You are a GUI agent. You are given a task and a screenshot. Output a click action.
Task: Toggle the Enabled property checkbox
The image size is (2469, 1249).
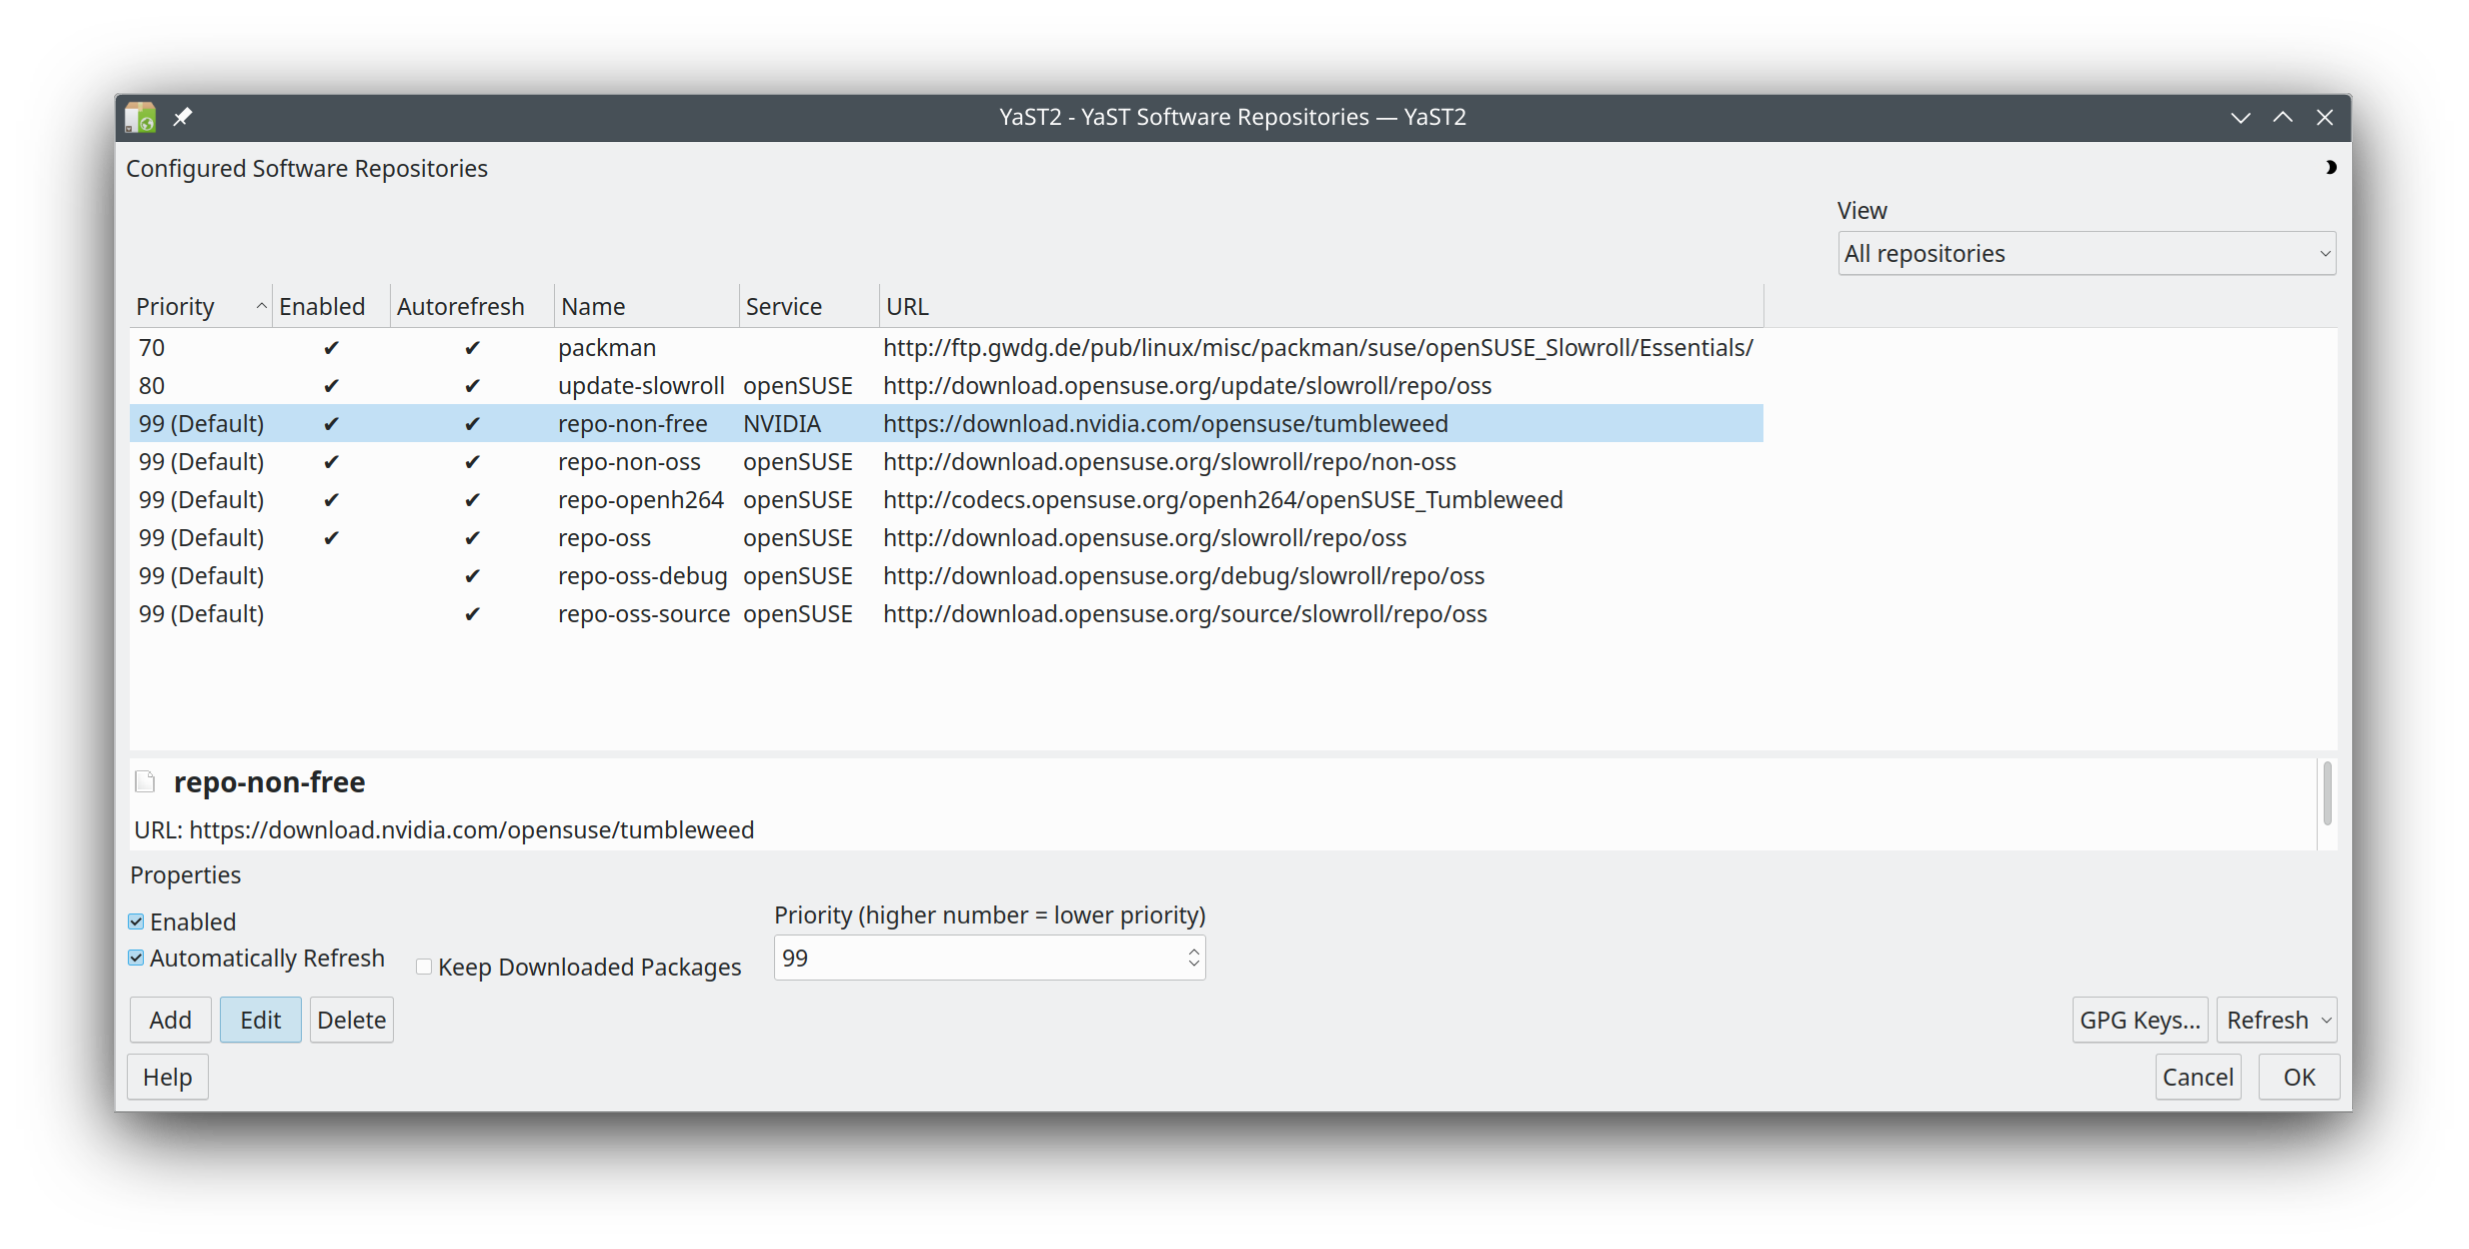(136, 921)
